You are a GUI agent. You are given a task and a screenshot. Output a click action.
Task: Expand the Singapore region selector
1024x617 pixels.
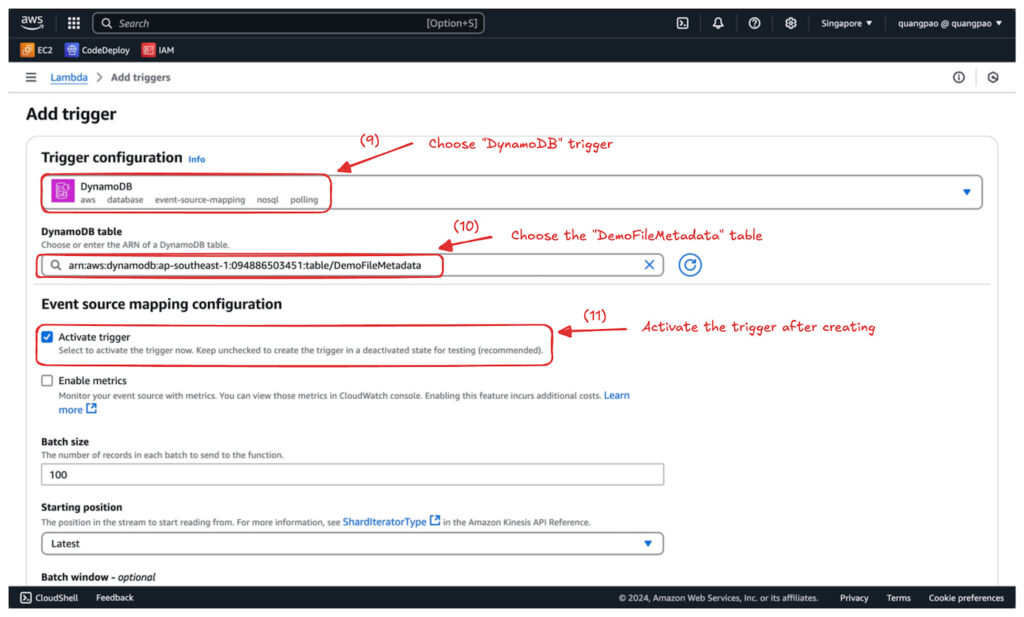846,23
